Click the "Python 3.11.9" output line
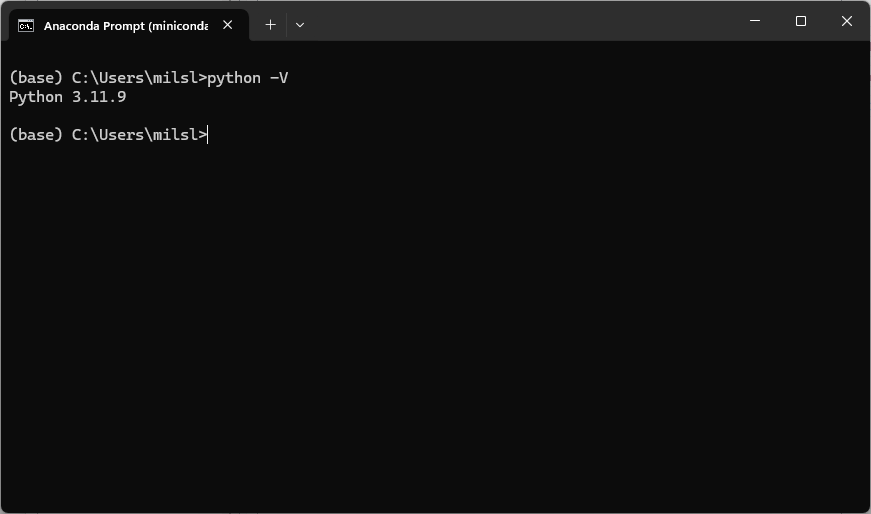 pyautogui.click(x=68, y=97)
